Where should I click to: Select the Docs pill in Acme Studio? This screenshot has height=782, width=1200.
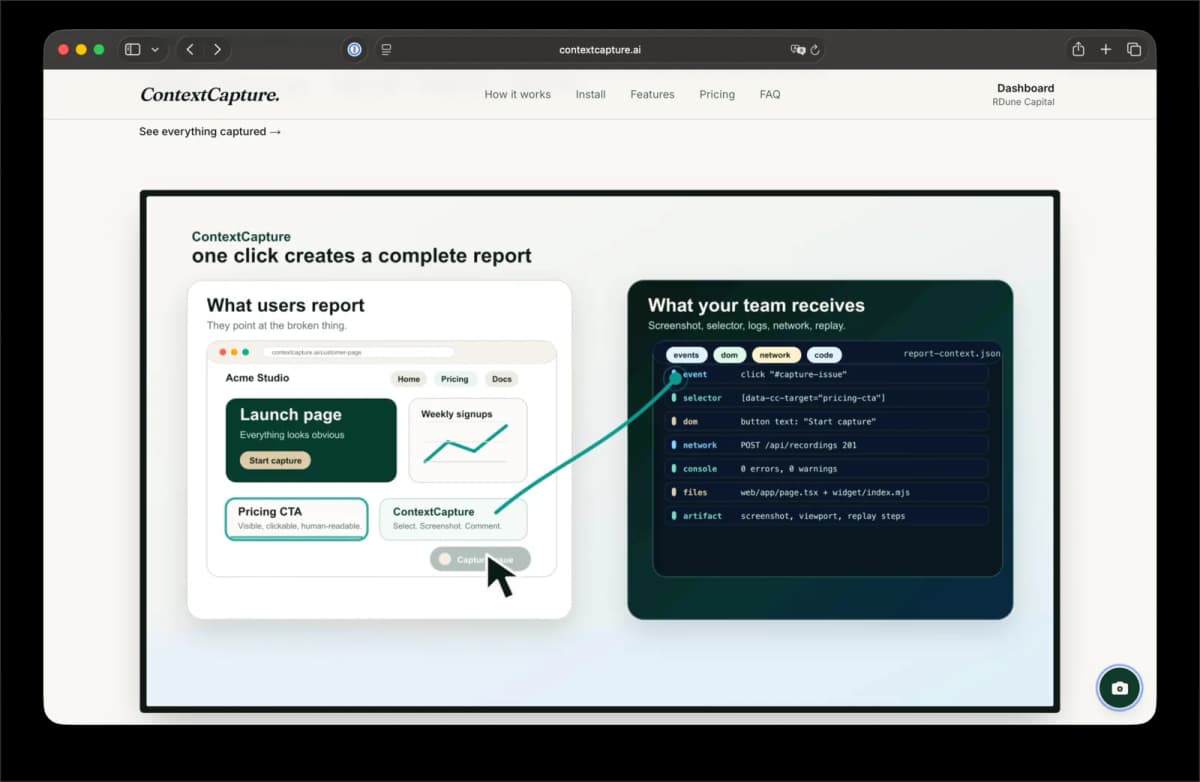pos(502,379)
